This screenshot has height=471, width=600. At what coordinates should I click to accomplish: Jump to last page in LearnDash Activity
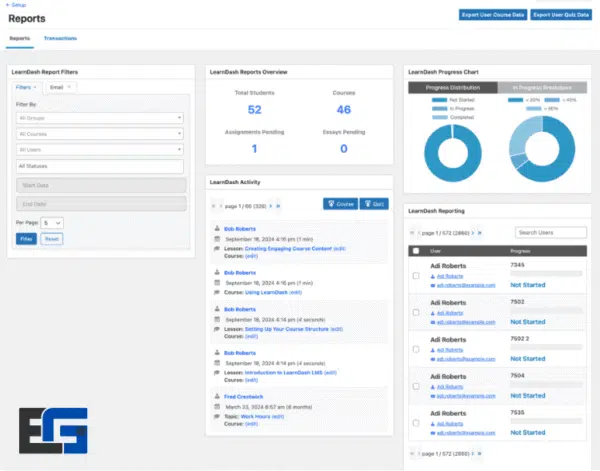278,205
